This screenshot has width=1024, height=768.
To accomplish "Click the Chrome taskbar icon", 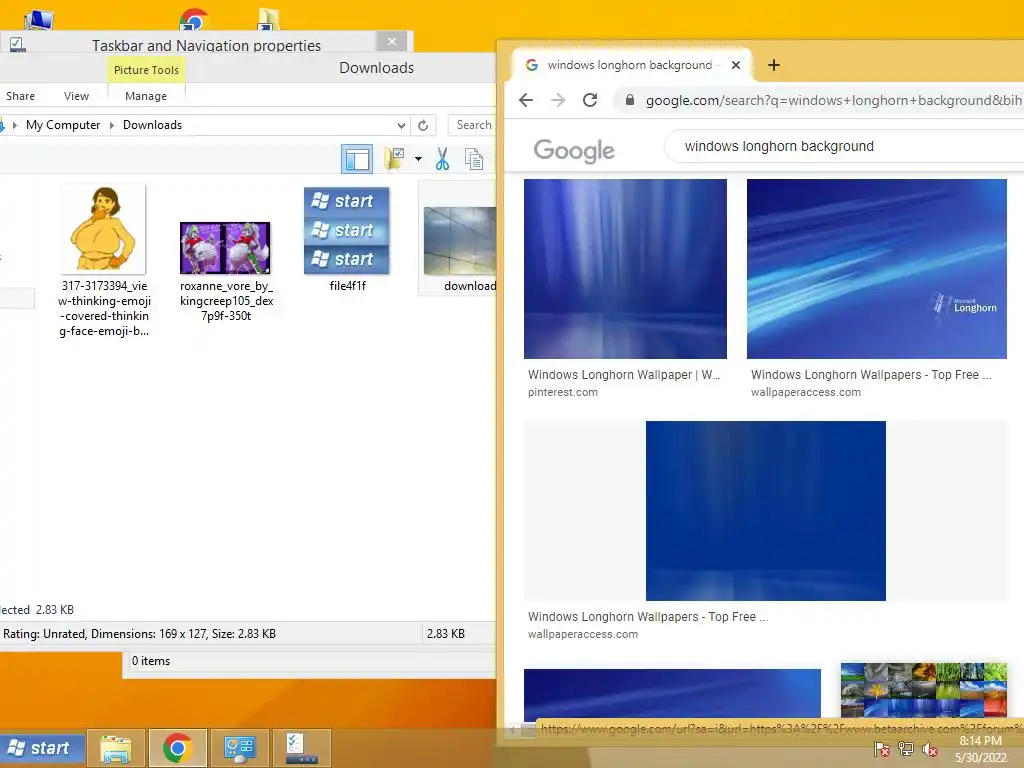I will pos(178,748).
